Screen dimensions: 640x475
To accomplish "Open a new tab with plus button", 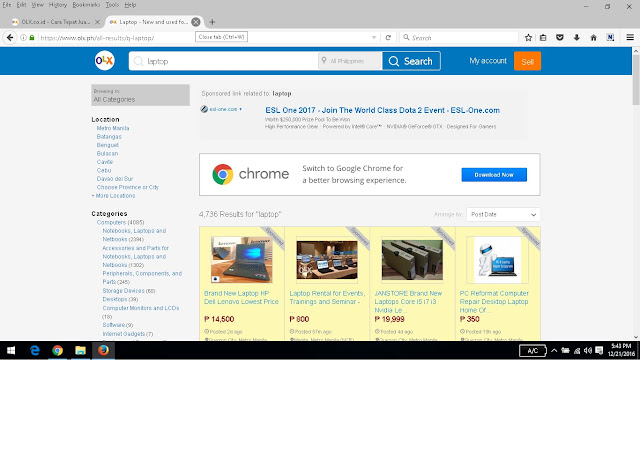I will pos(212,22).
